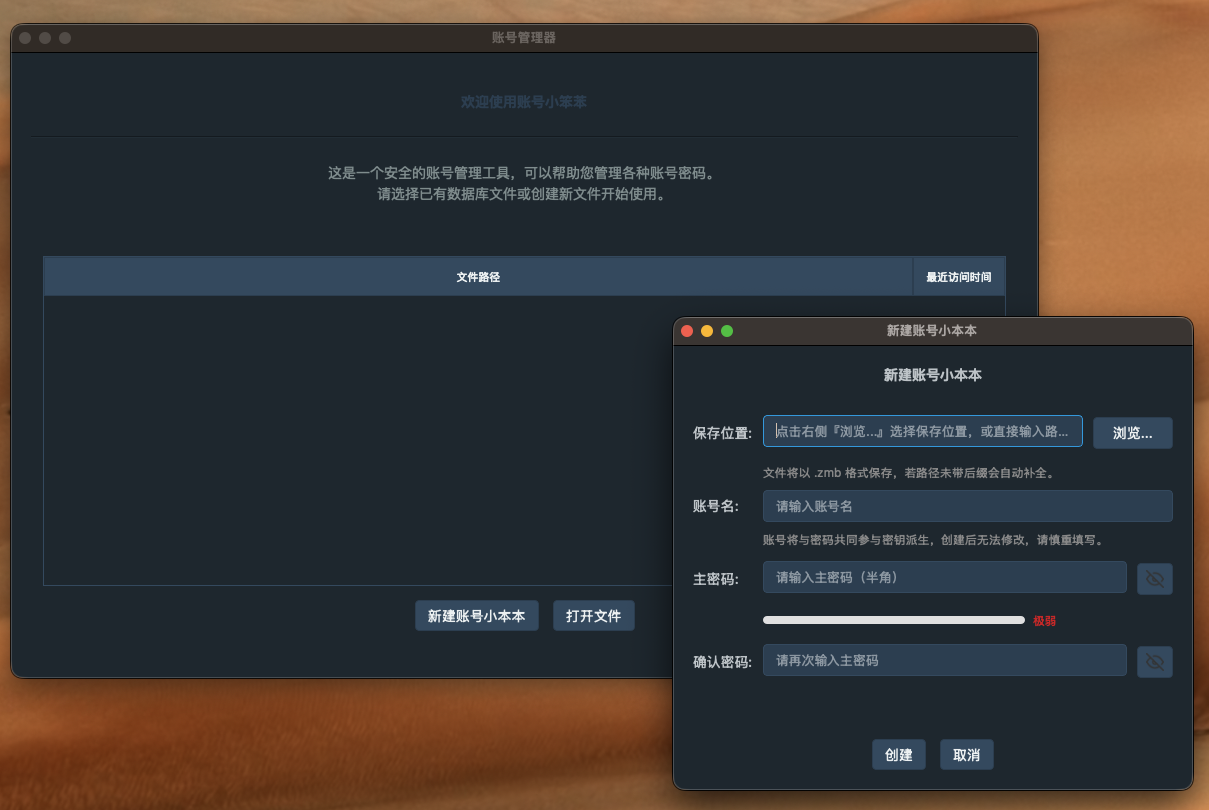The height and width of the screenshot is (810, 1209).
Task: Minimize the 新建账号小本本 dialog with the yellow button
Action: 707,331
